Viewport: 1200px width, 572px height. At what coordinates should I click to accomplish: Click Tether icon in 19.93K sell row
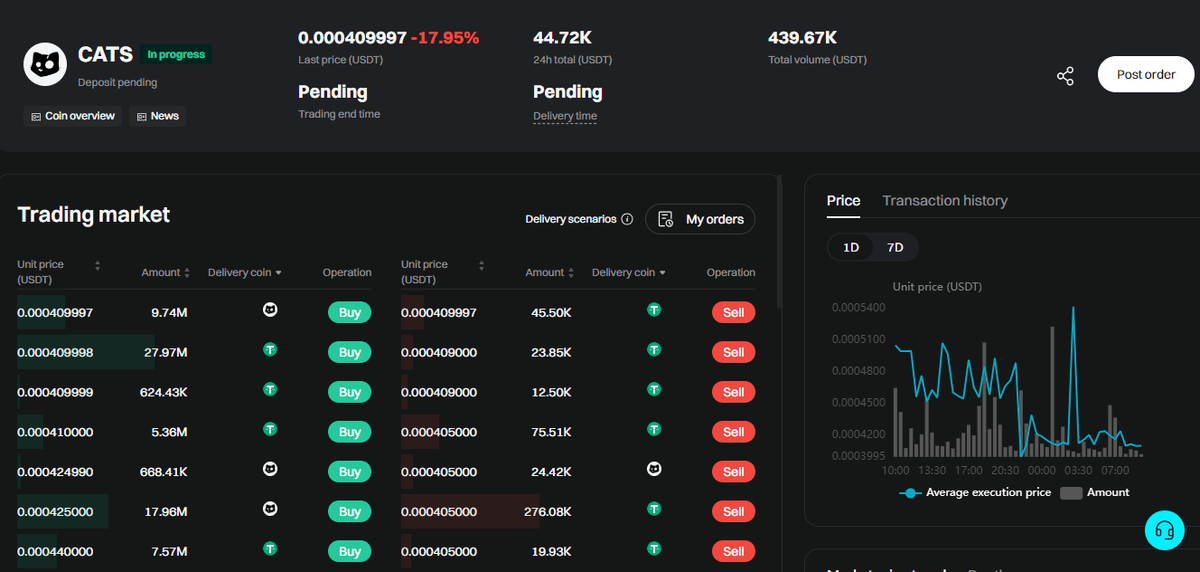click(x=654, y=548)
